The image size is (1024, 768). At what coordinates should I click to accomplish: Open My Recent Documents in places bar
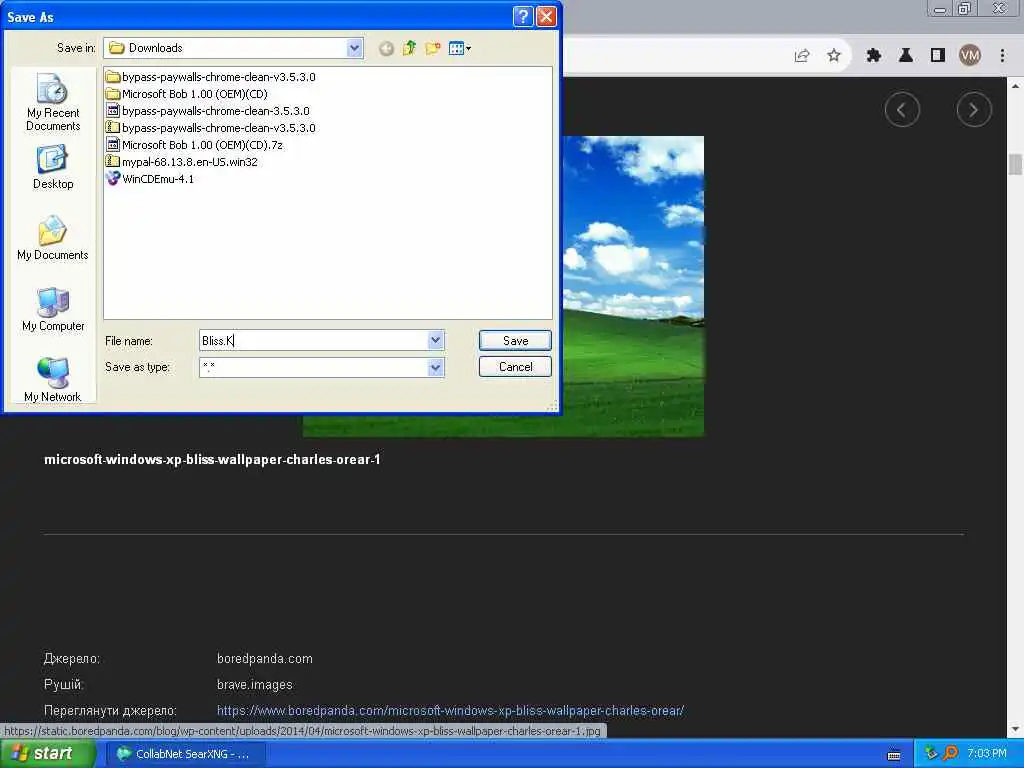pyautogui.click(x=53, y=103)
